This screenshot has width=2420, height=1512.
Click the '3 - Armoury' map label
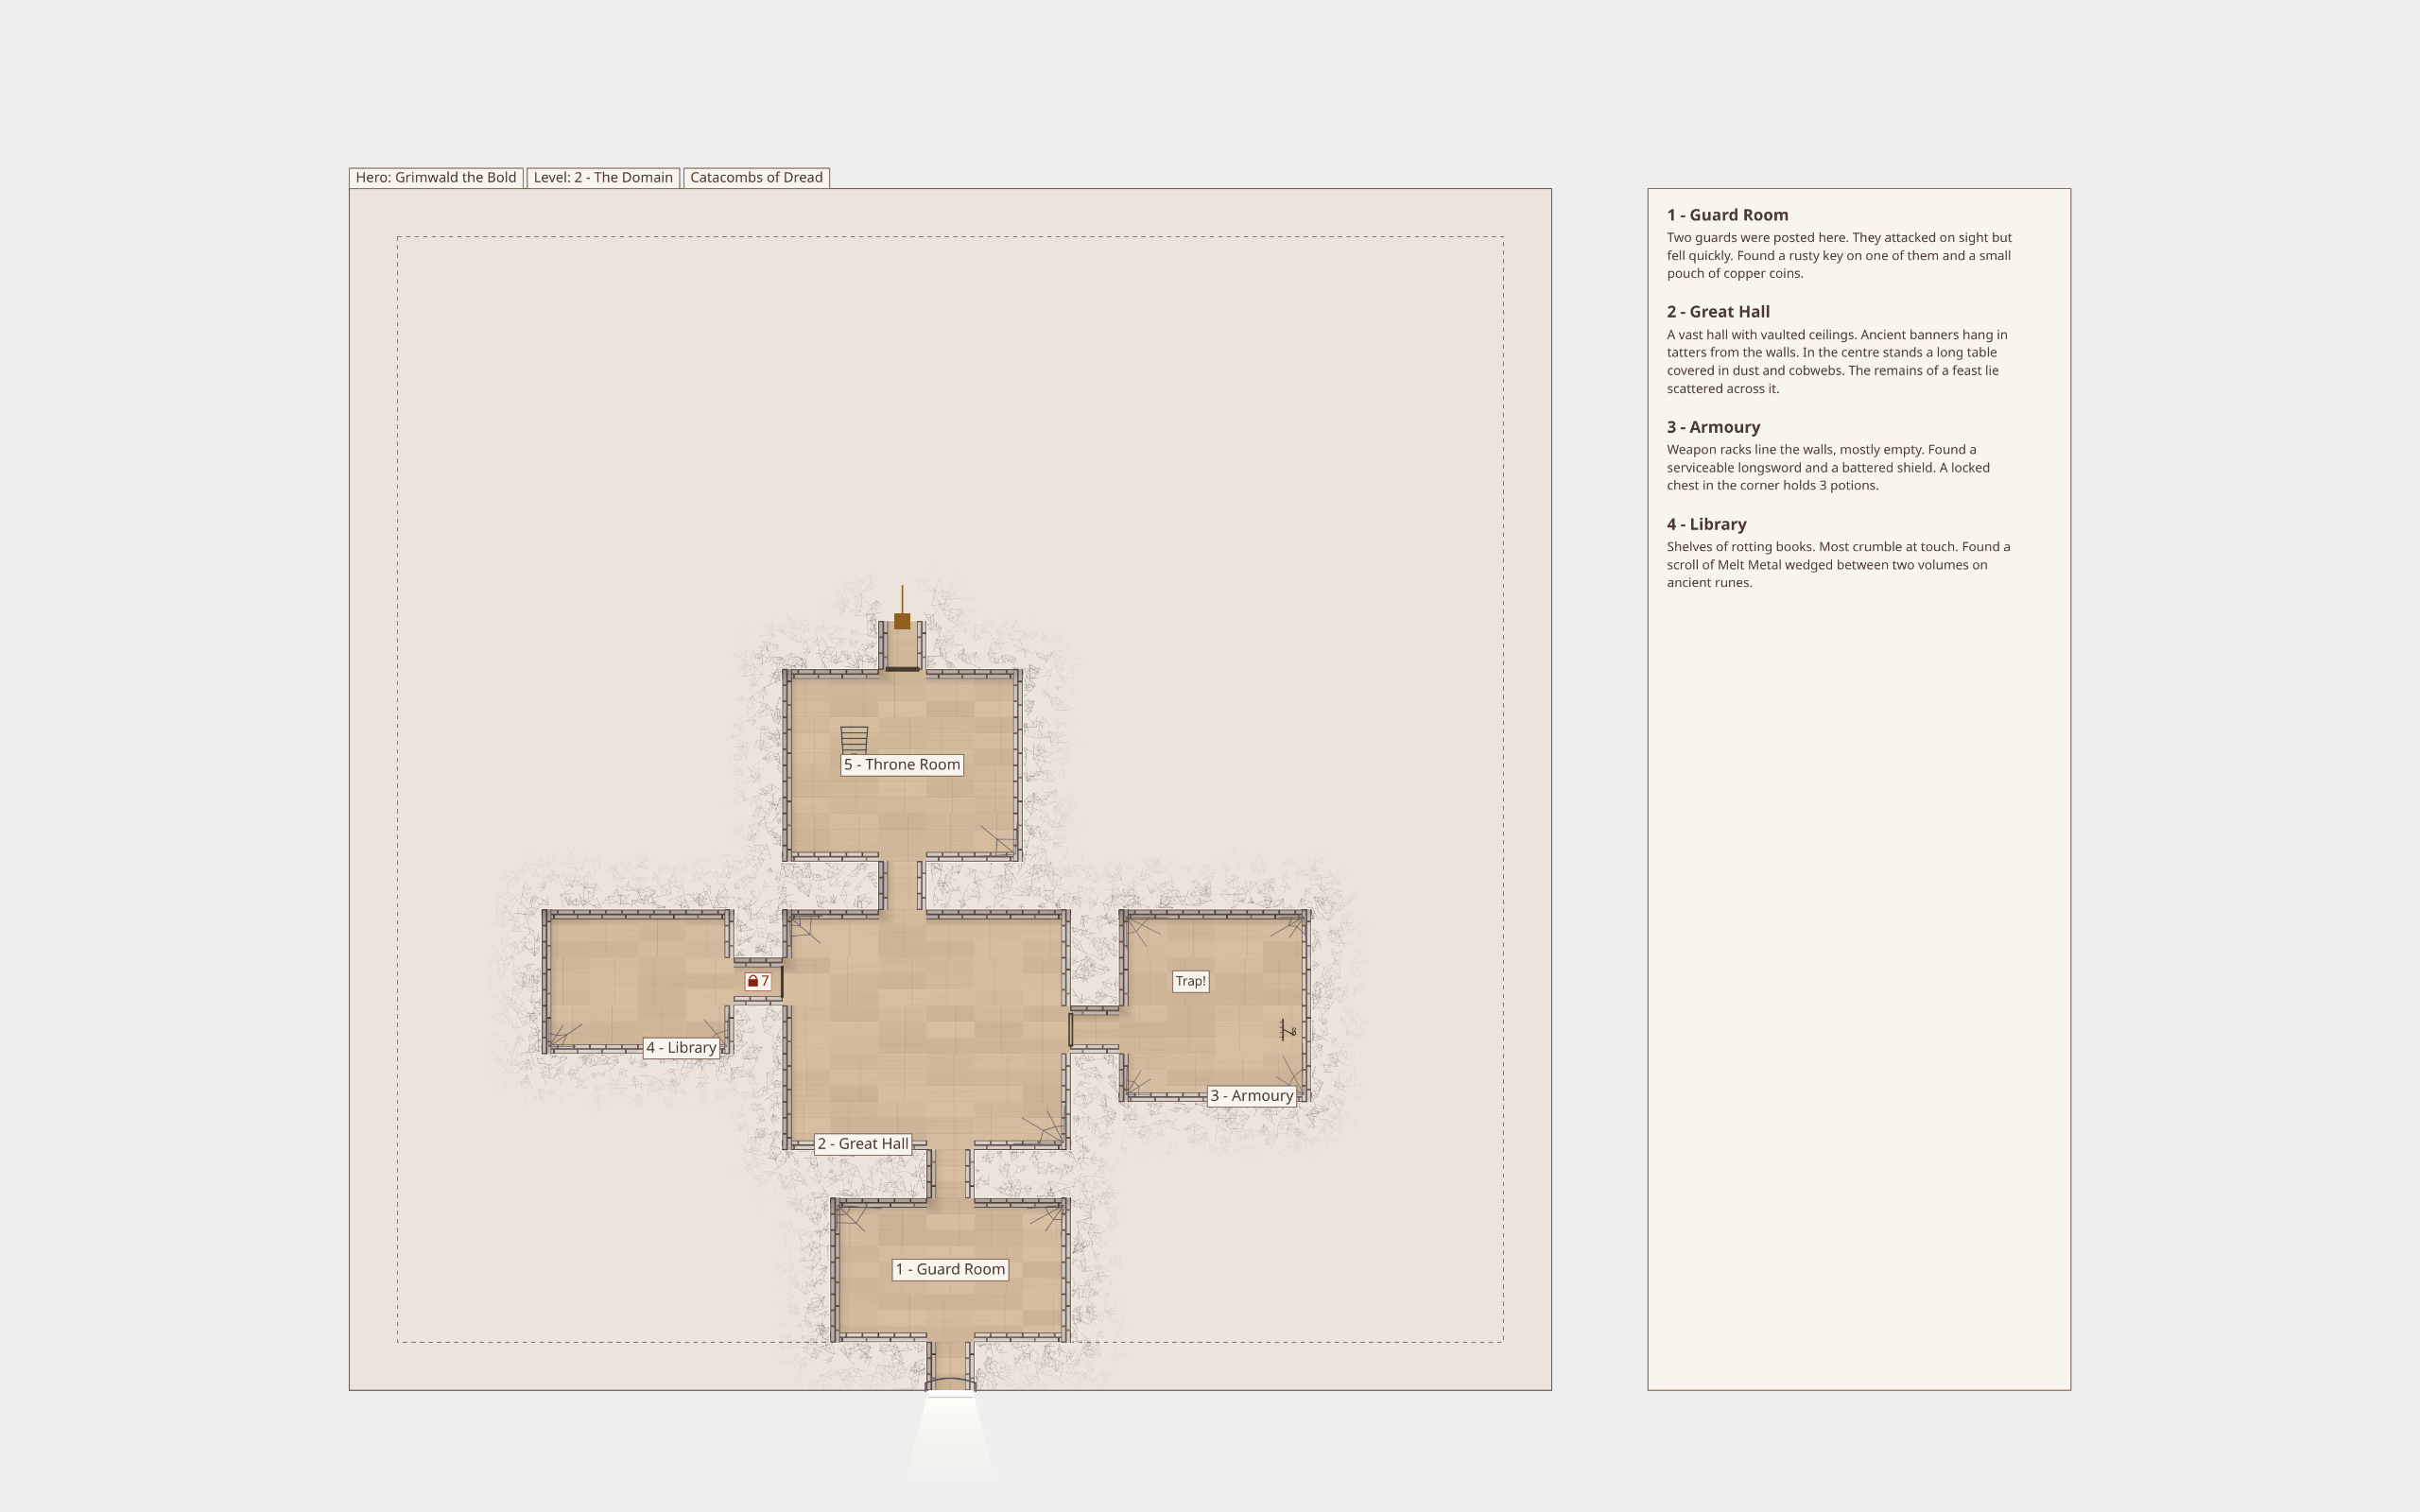[x=1252, y=1096]
